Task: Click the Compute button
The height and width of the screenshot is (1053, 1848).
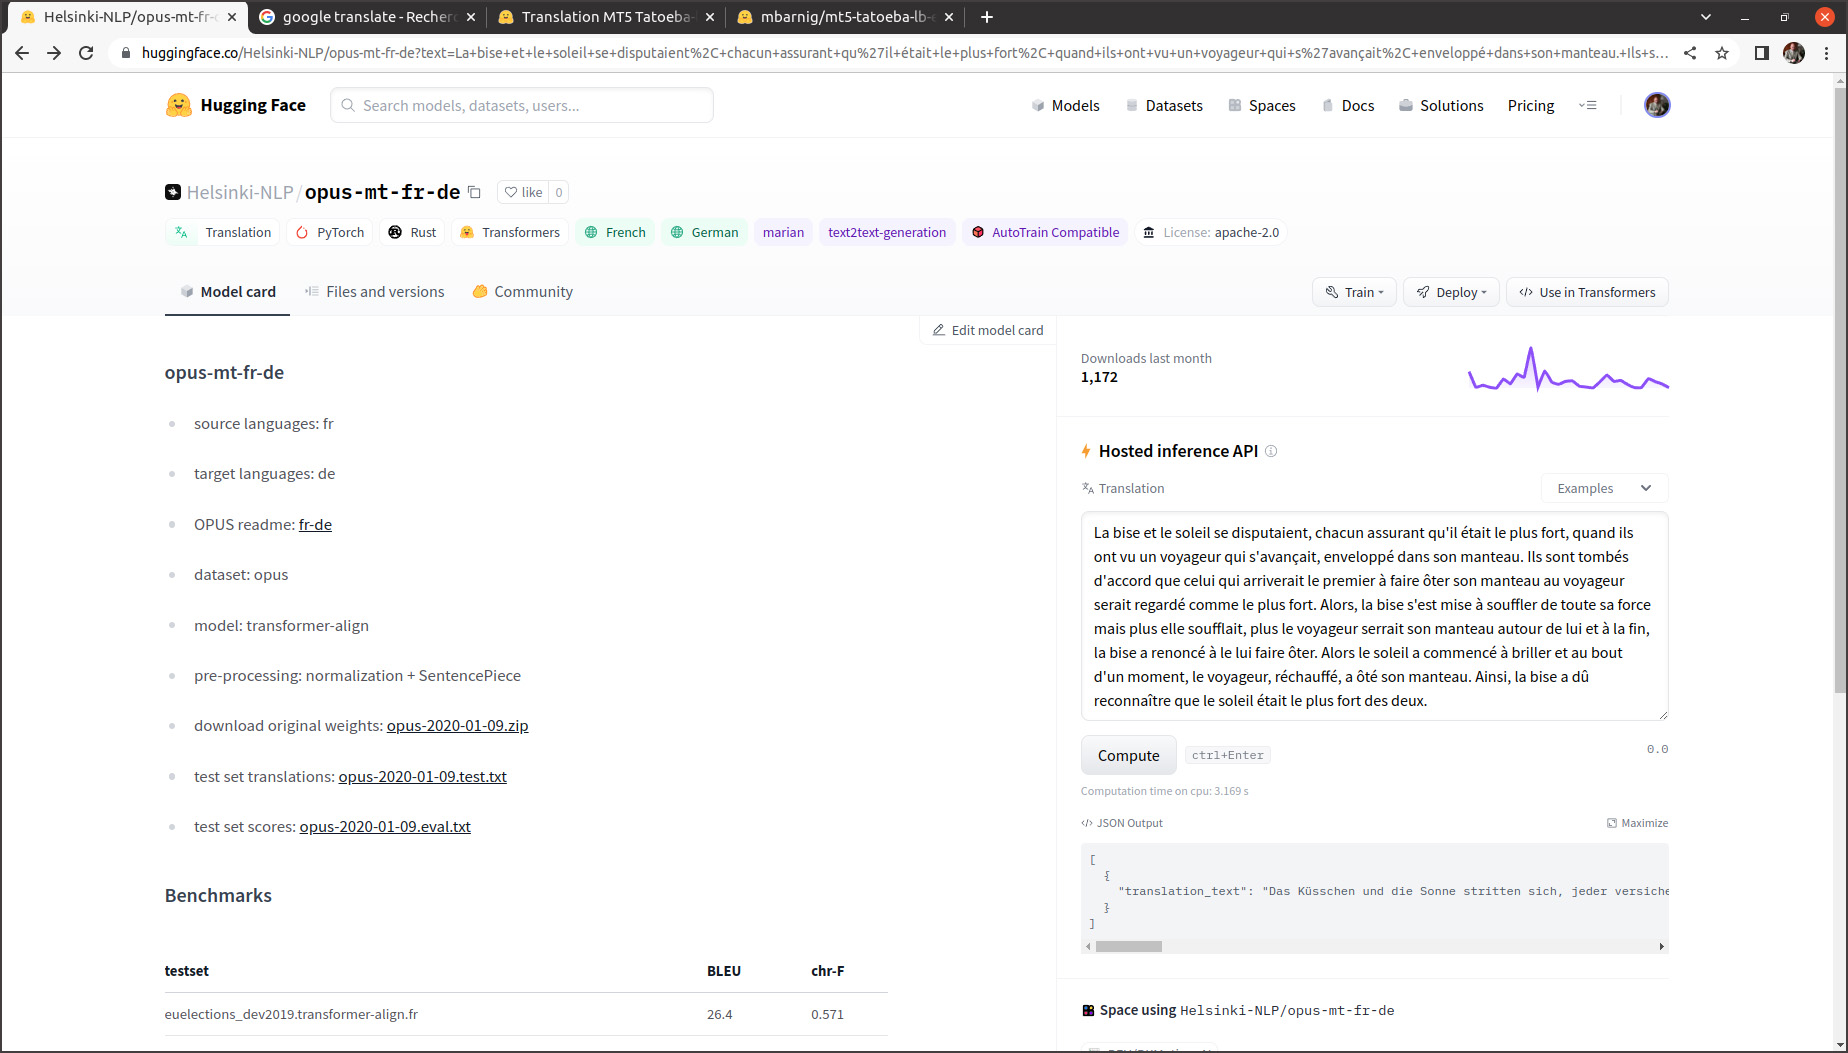Action: pos(1128,755)
